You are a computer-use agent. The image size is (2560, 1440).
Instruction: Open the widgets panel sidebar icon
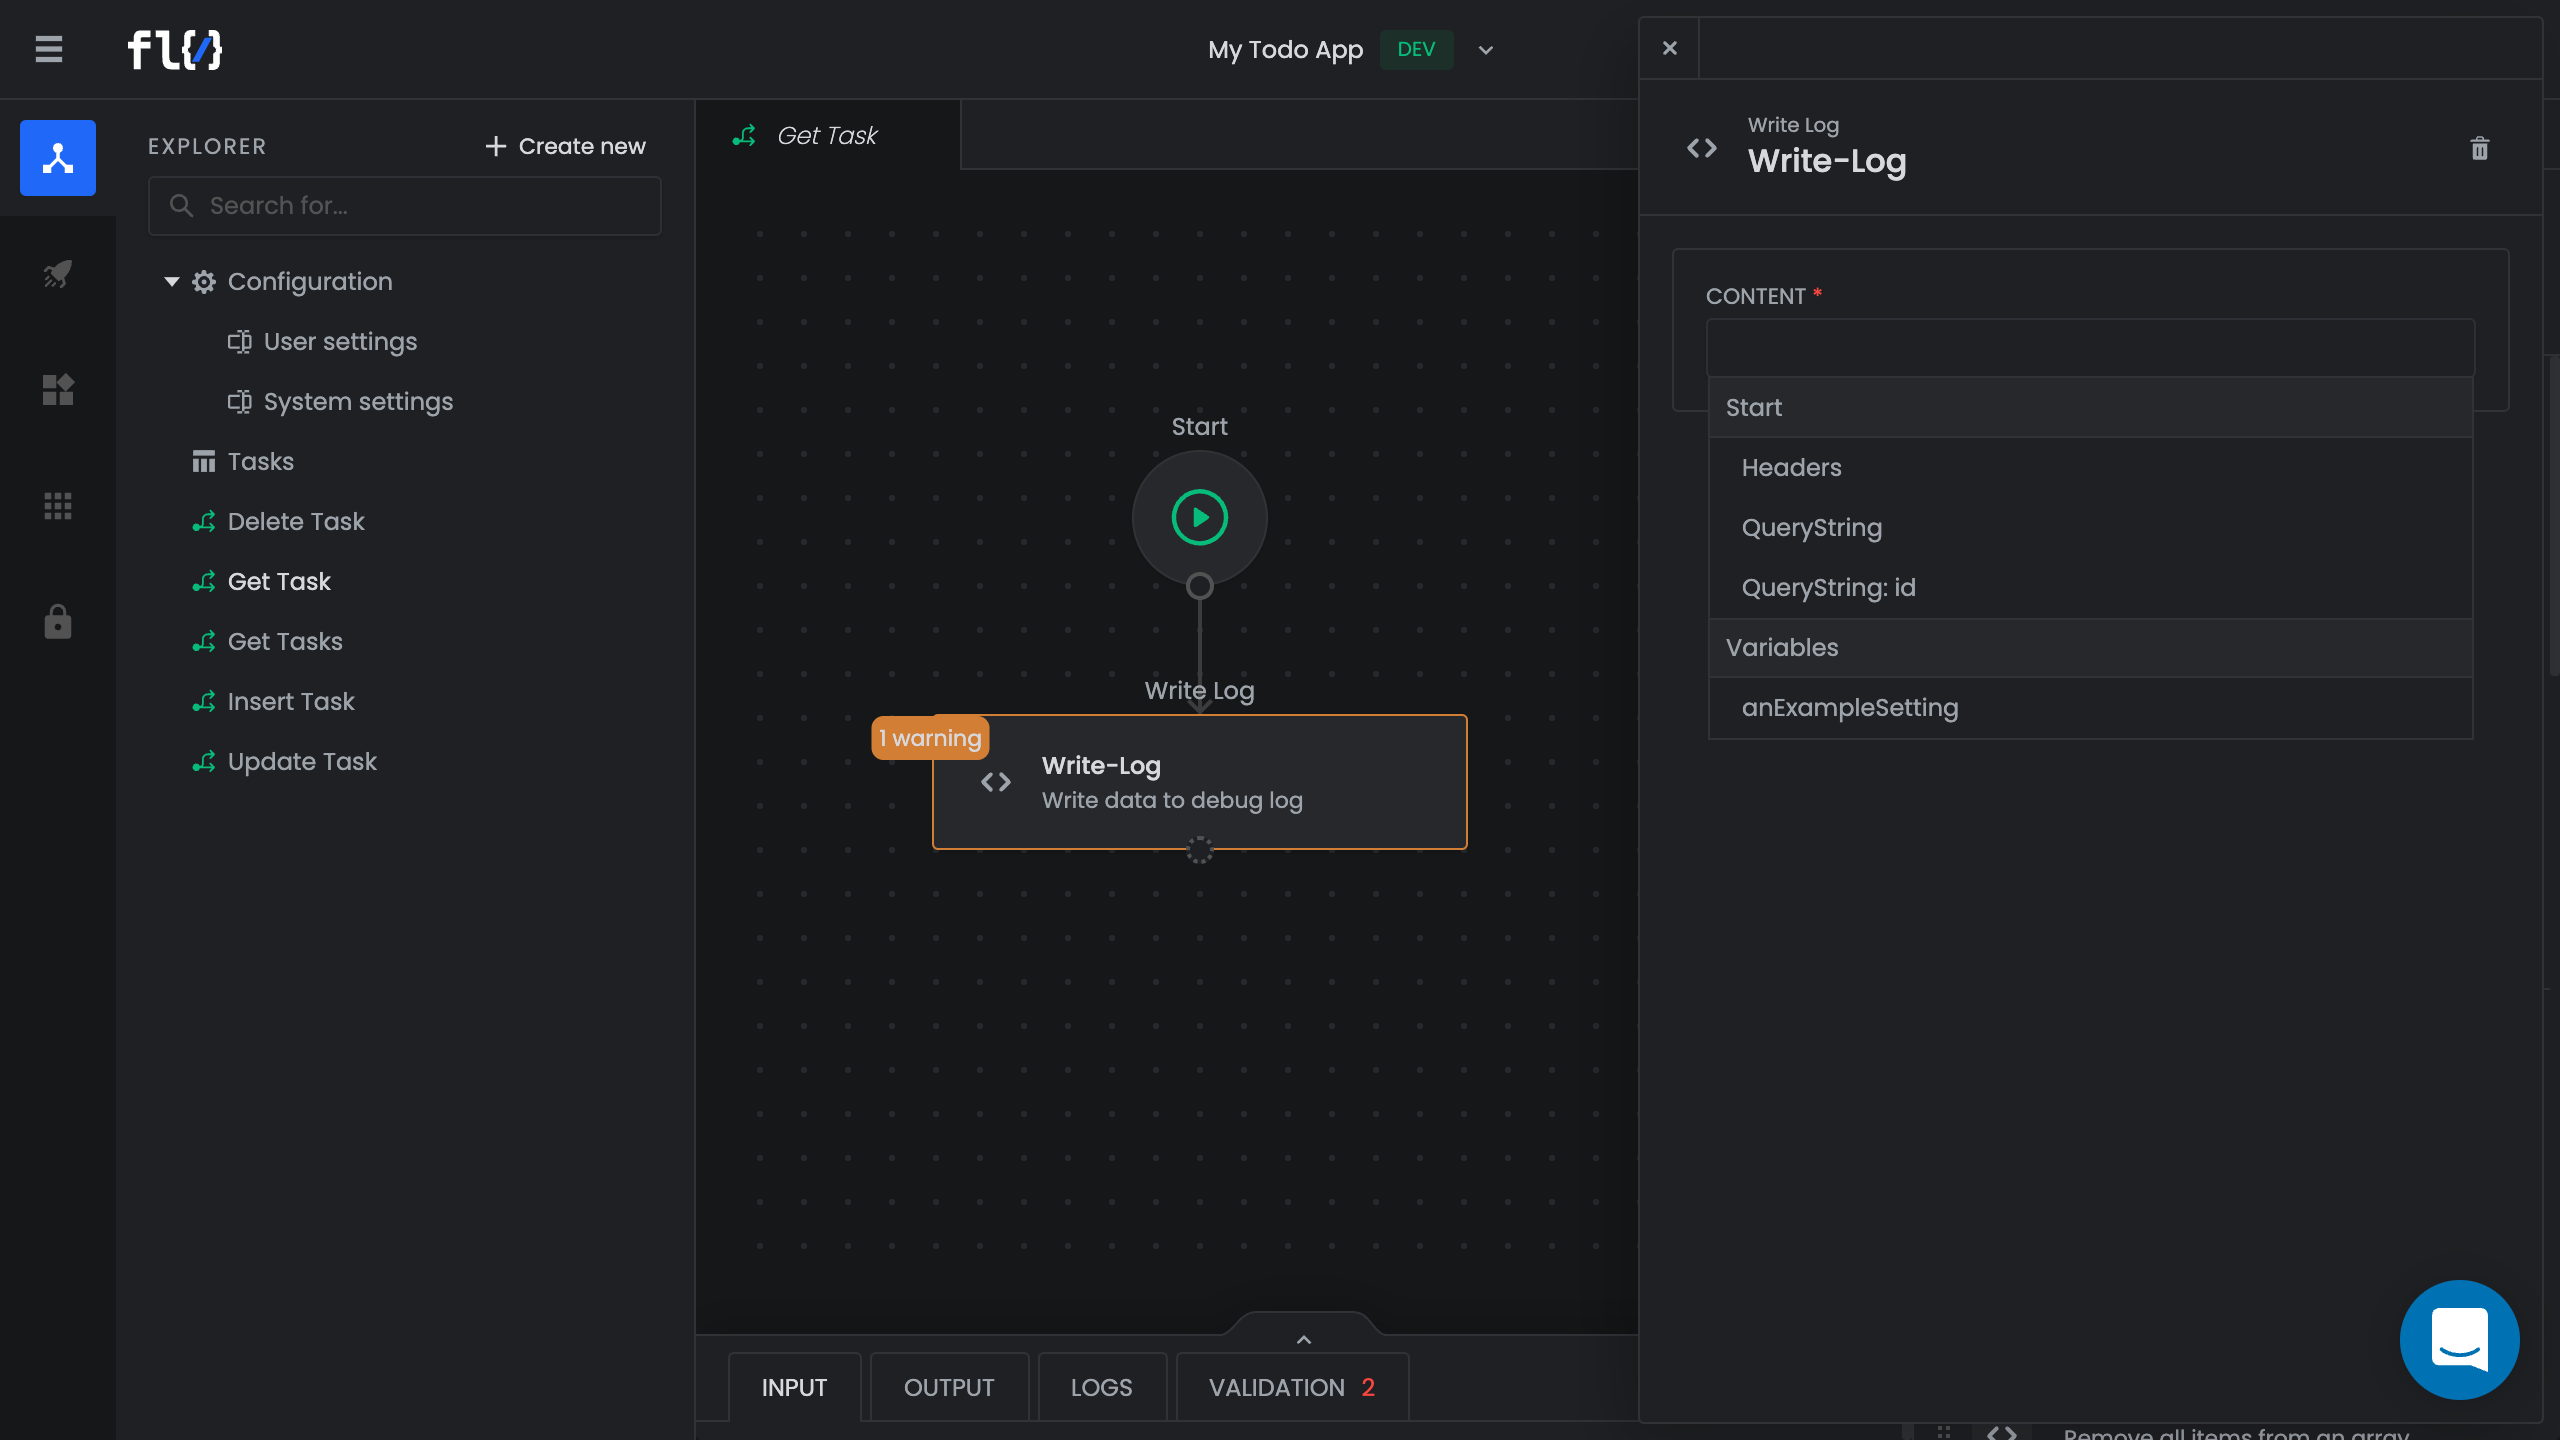pyautogui.click(x=58, y=390)
